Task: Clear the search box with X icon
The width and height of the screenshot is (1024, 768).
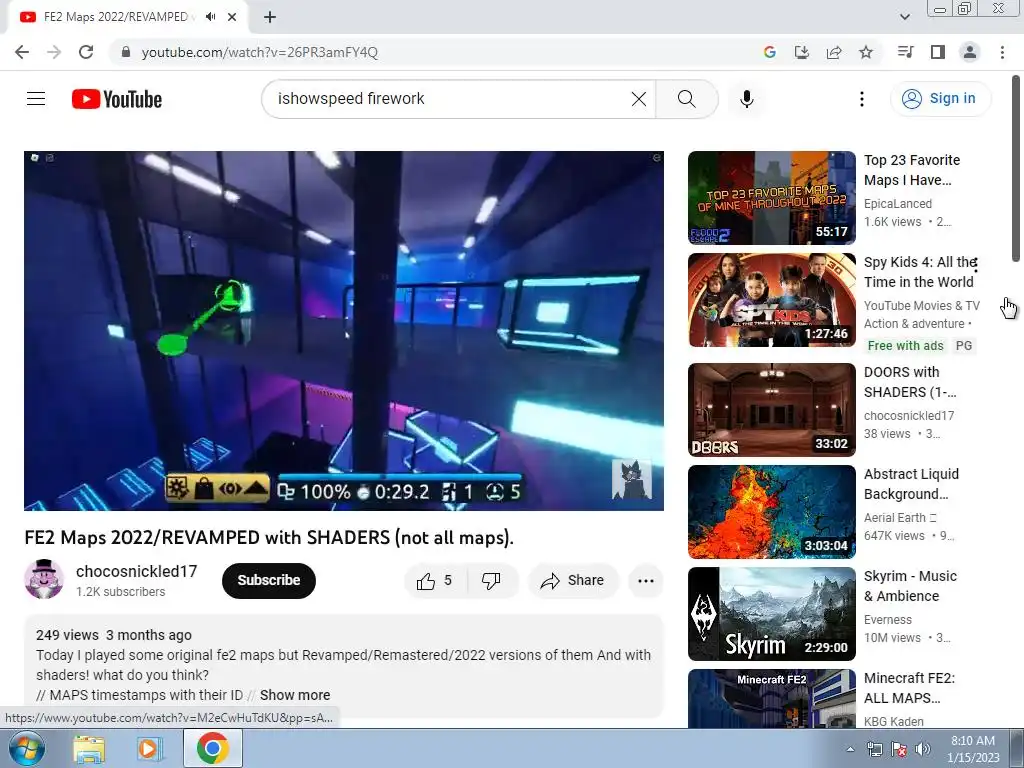Action: pyautogui.click(x=639, y=99)
